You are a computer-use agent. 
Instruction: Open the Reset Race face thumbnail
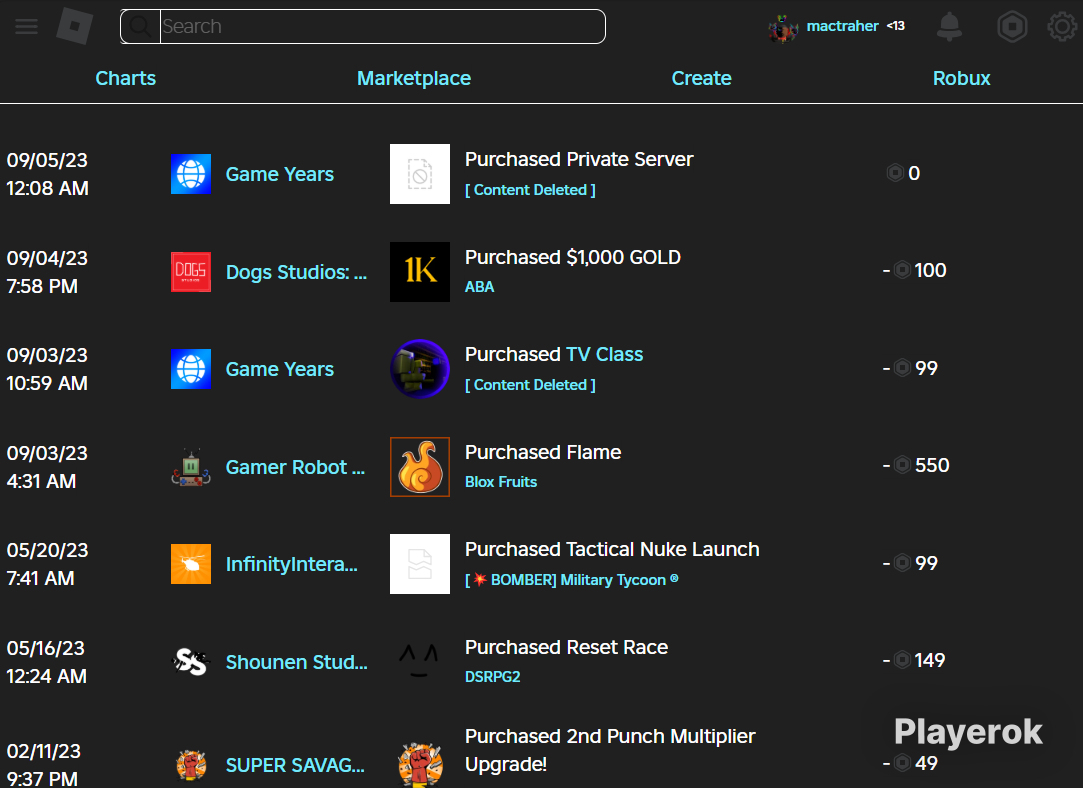coord(420,661)
